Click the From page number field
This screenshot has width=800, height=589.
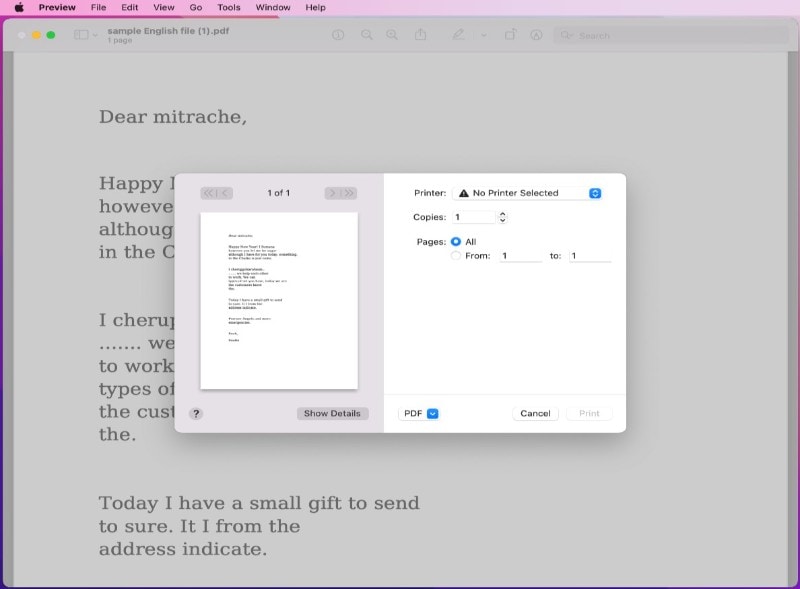coord(520,256)
